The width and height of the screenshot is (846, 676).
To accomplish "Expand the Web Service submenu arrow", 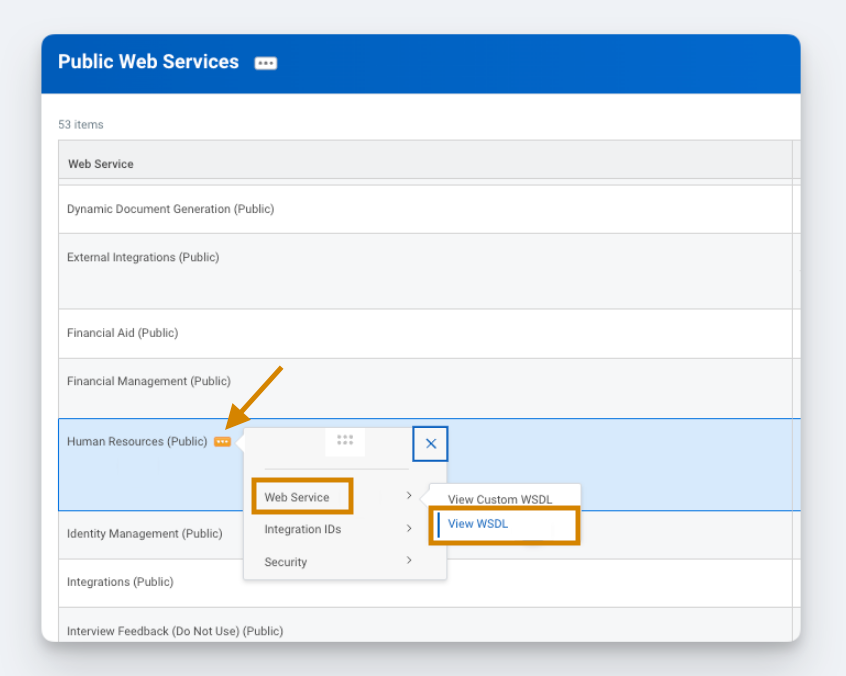I will [409, 496].
